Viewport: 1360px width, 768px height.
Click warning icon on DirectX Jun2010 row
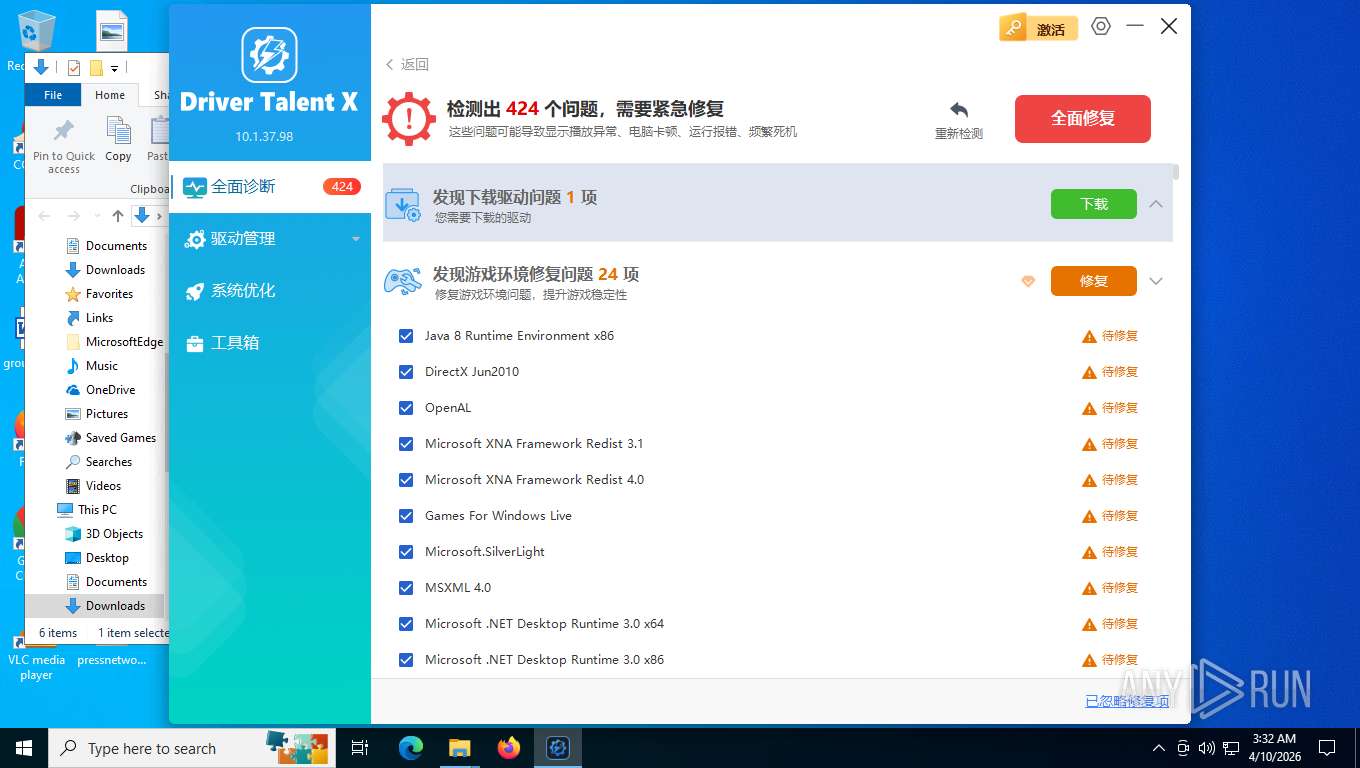[1090, 372]
